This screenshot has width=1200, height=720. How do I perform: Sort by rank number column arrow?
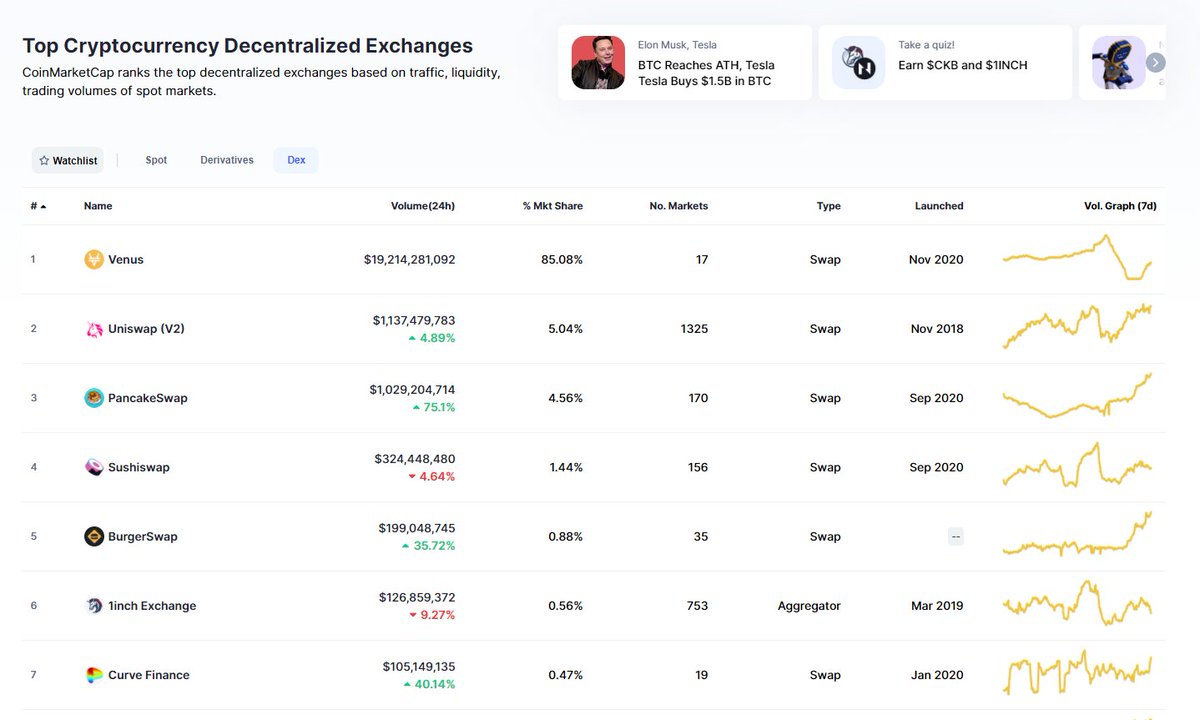[38, 206]
